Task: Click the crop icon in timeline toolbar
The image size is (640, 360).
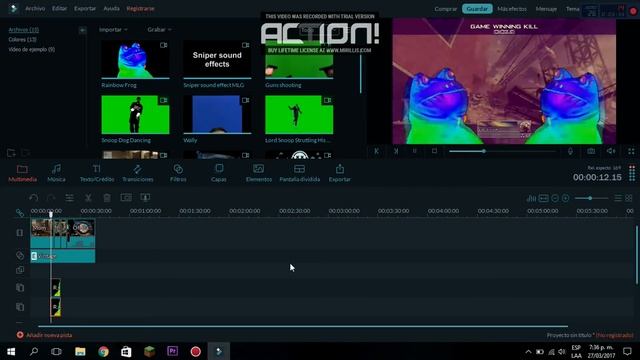Action: click(126, 198)
